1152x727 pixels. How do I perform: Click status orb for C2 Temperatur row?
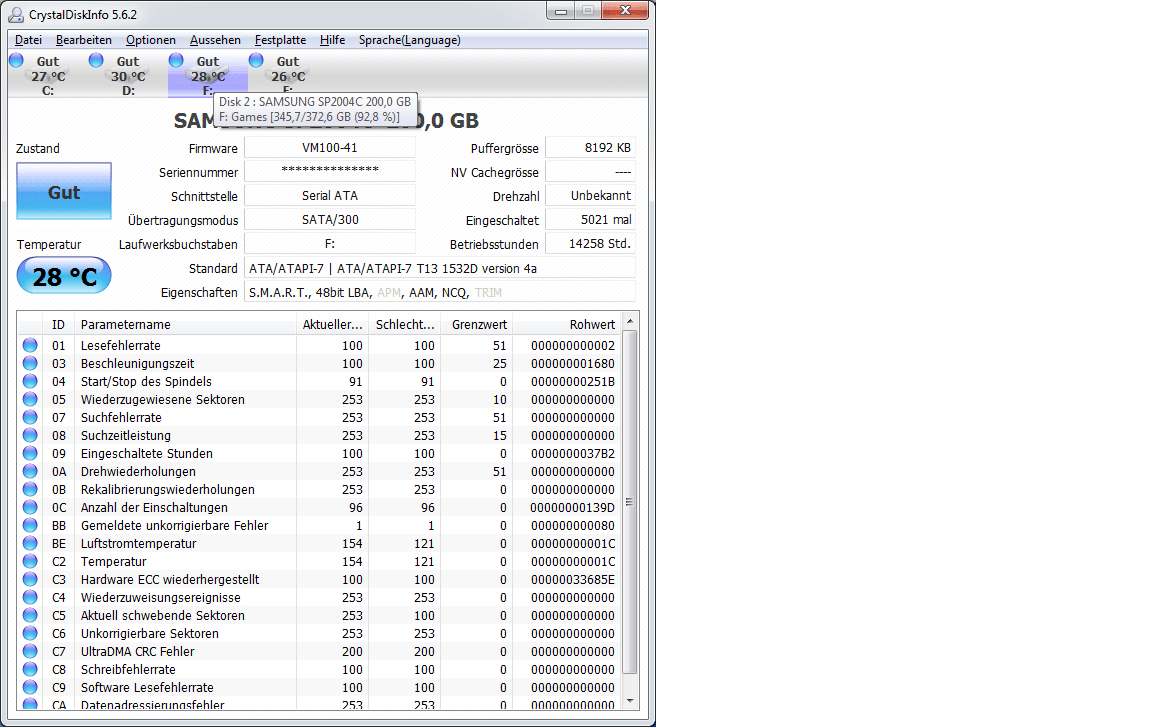(x=30, y=561)
